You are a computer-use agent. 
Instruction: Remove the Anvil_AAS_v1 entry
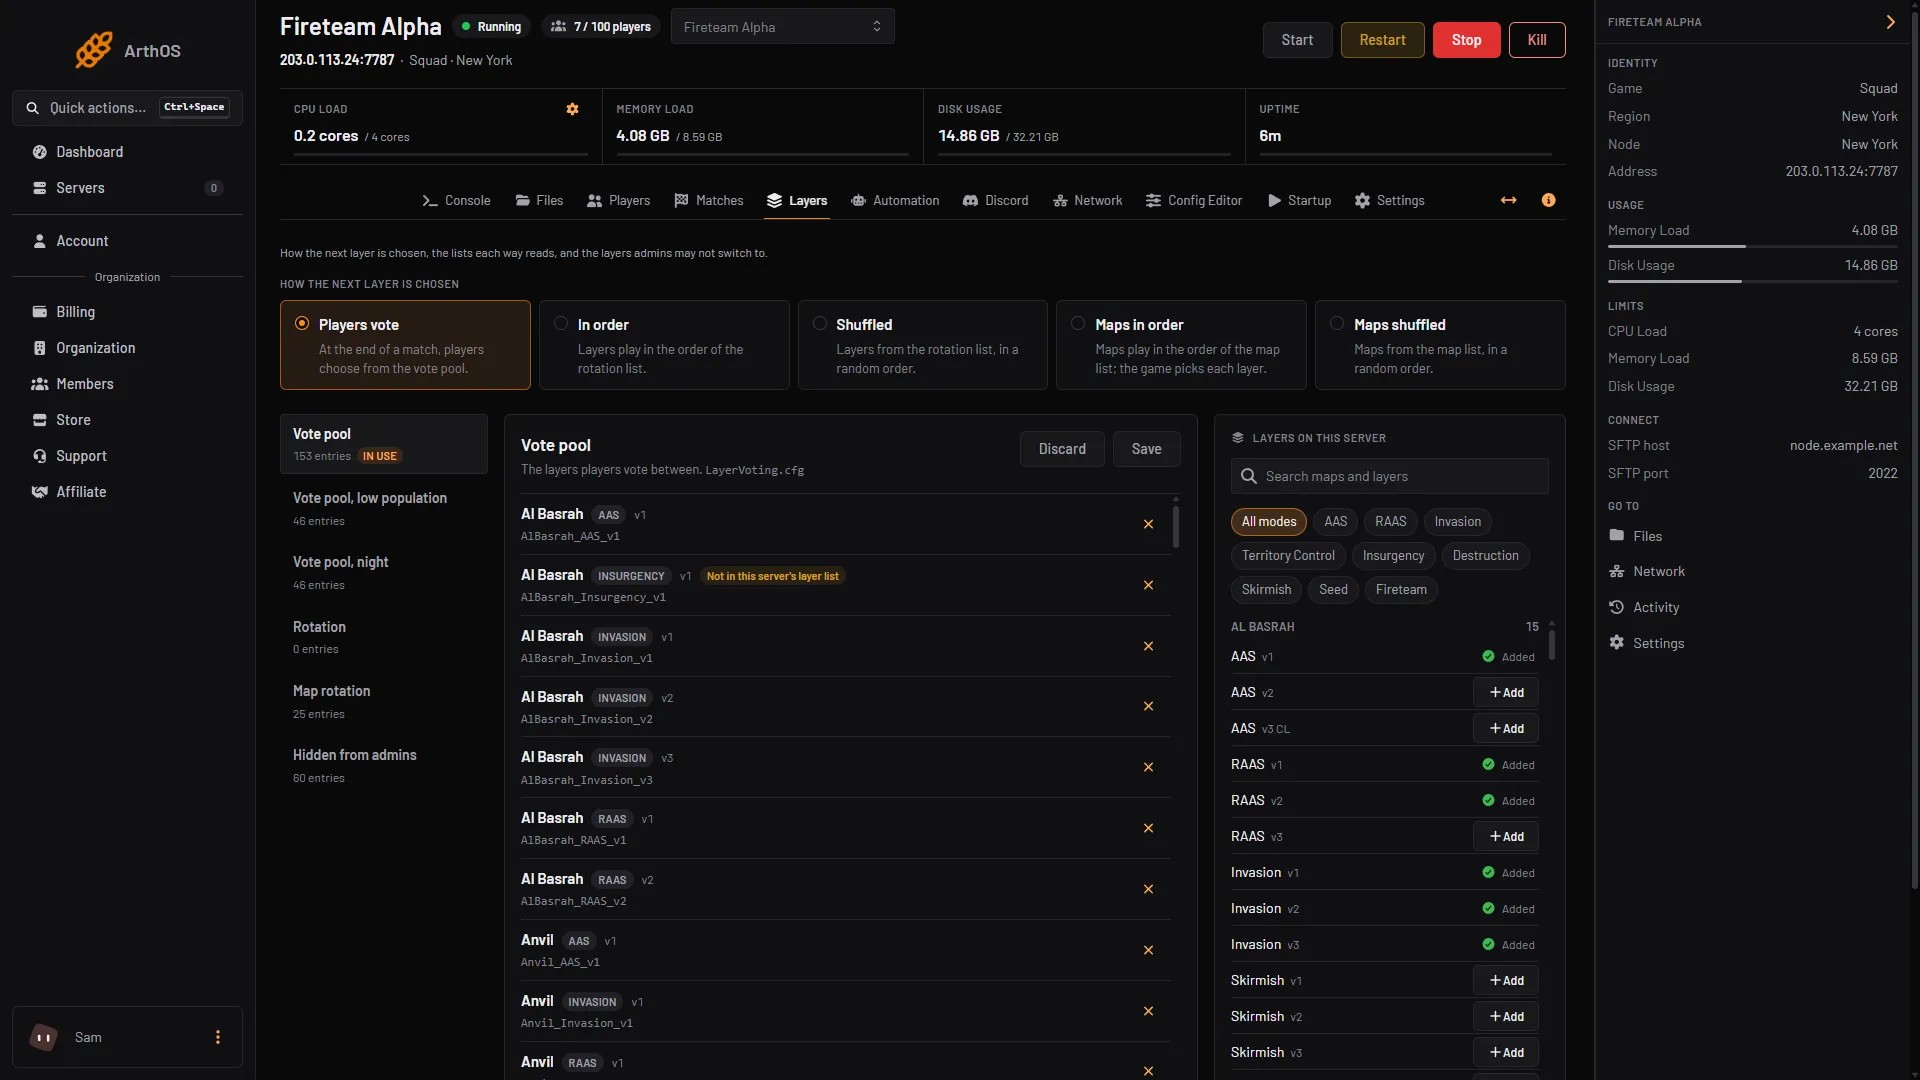coord(1148,950)
